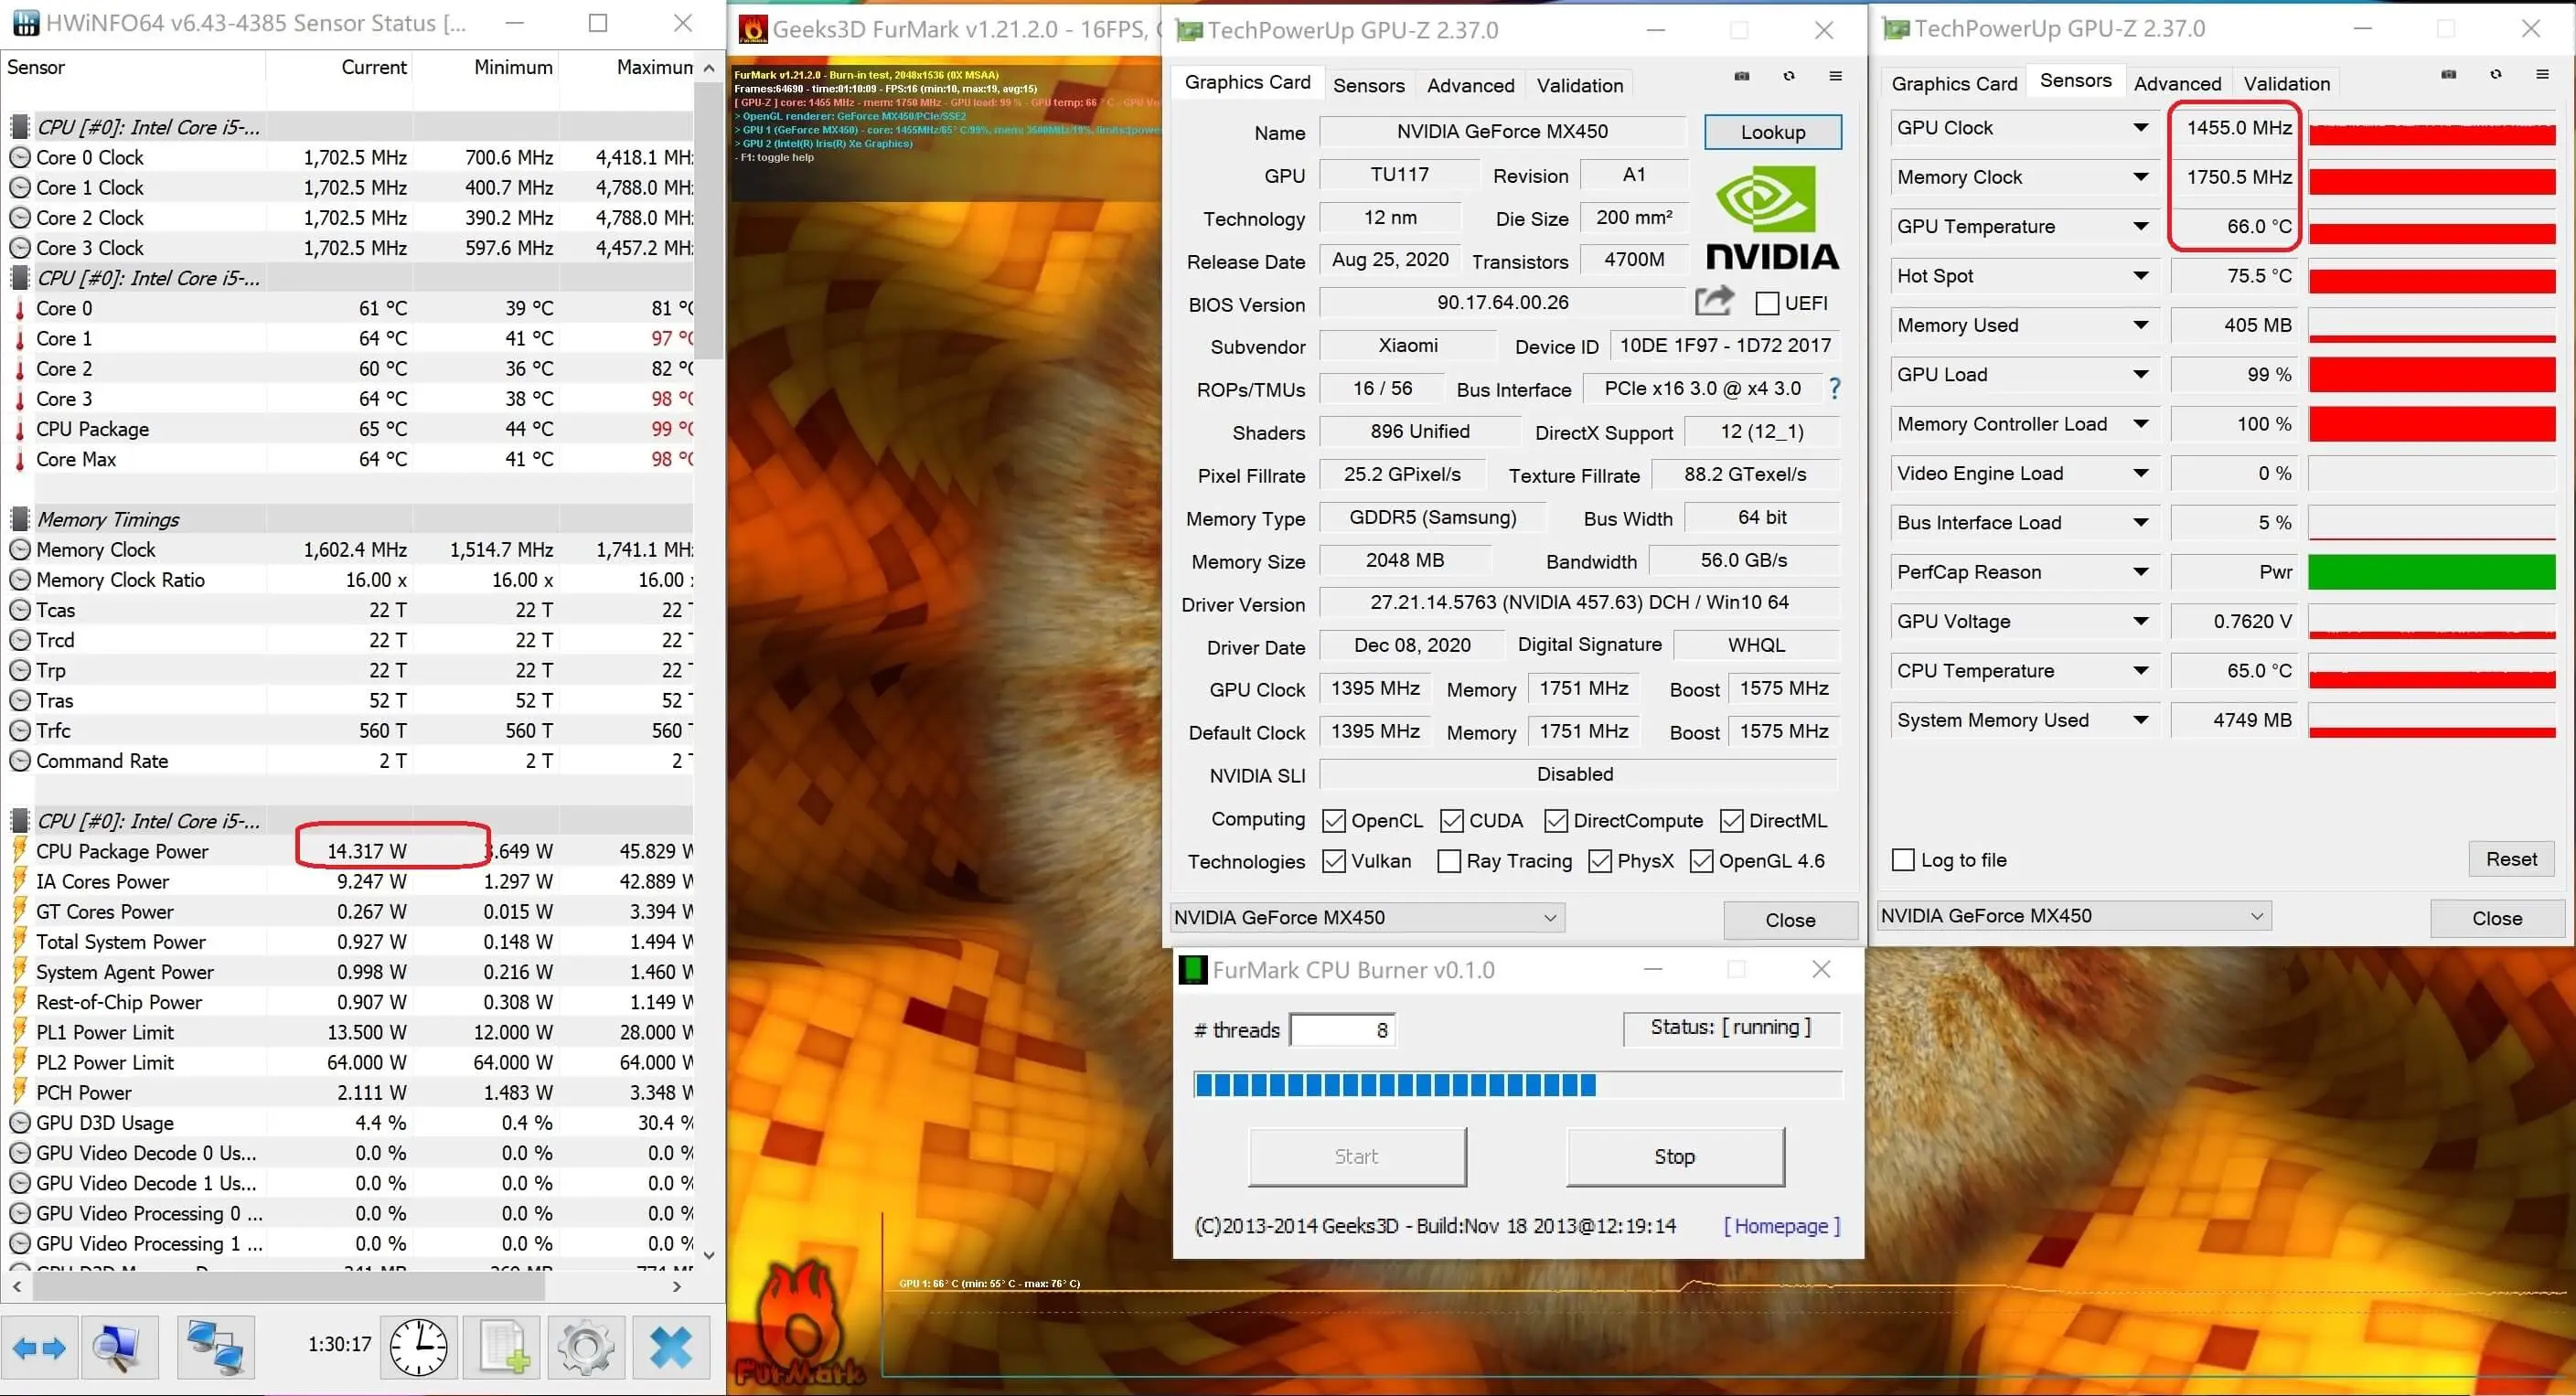The height and width of the screenshot is (1396, 2576).
Task: Click HWiNFO expand/collapse arrows icon
Action: pyautogui.click(x=40, y=1348)
